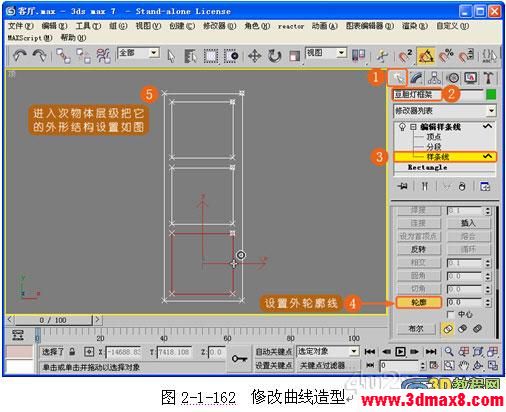Enable the 中心 center checkbox
506x412 pixels.
(450, 314)
